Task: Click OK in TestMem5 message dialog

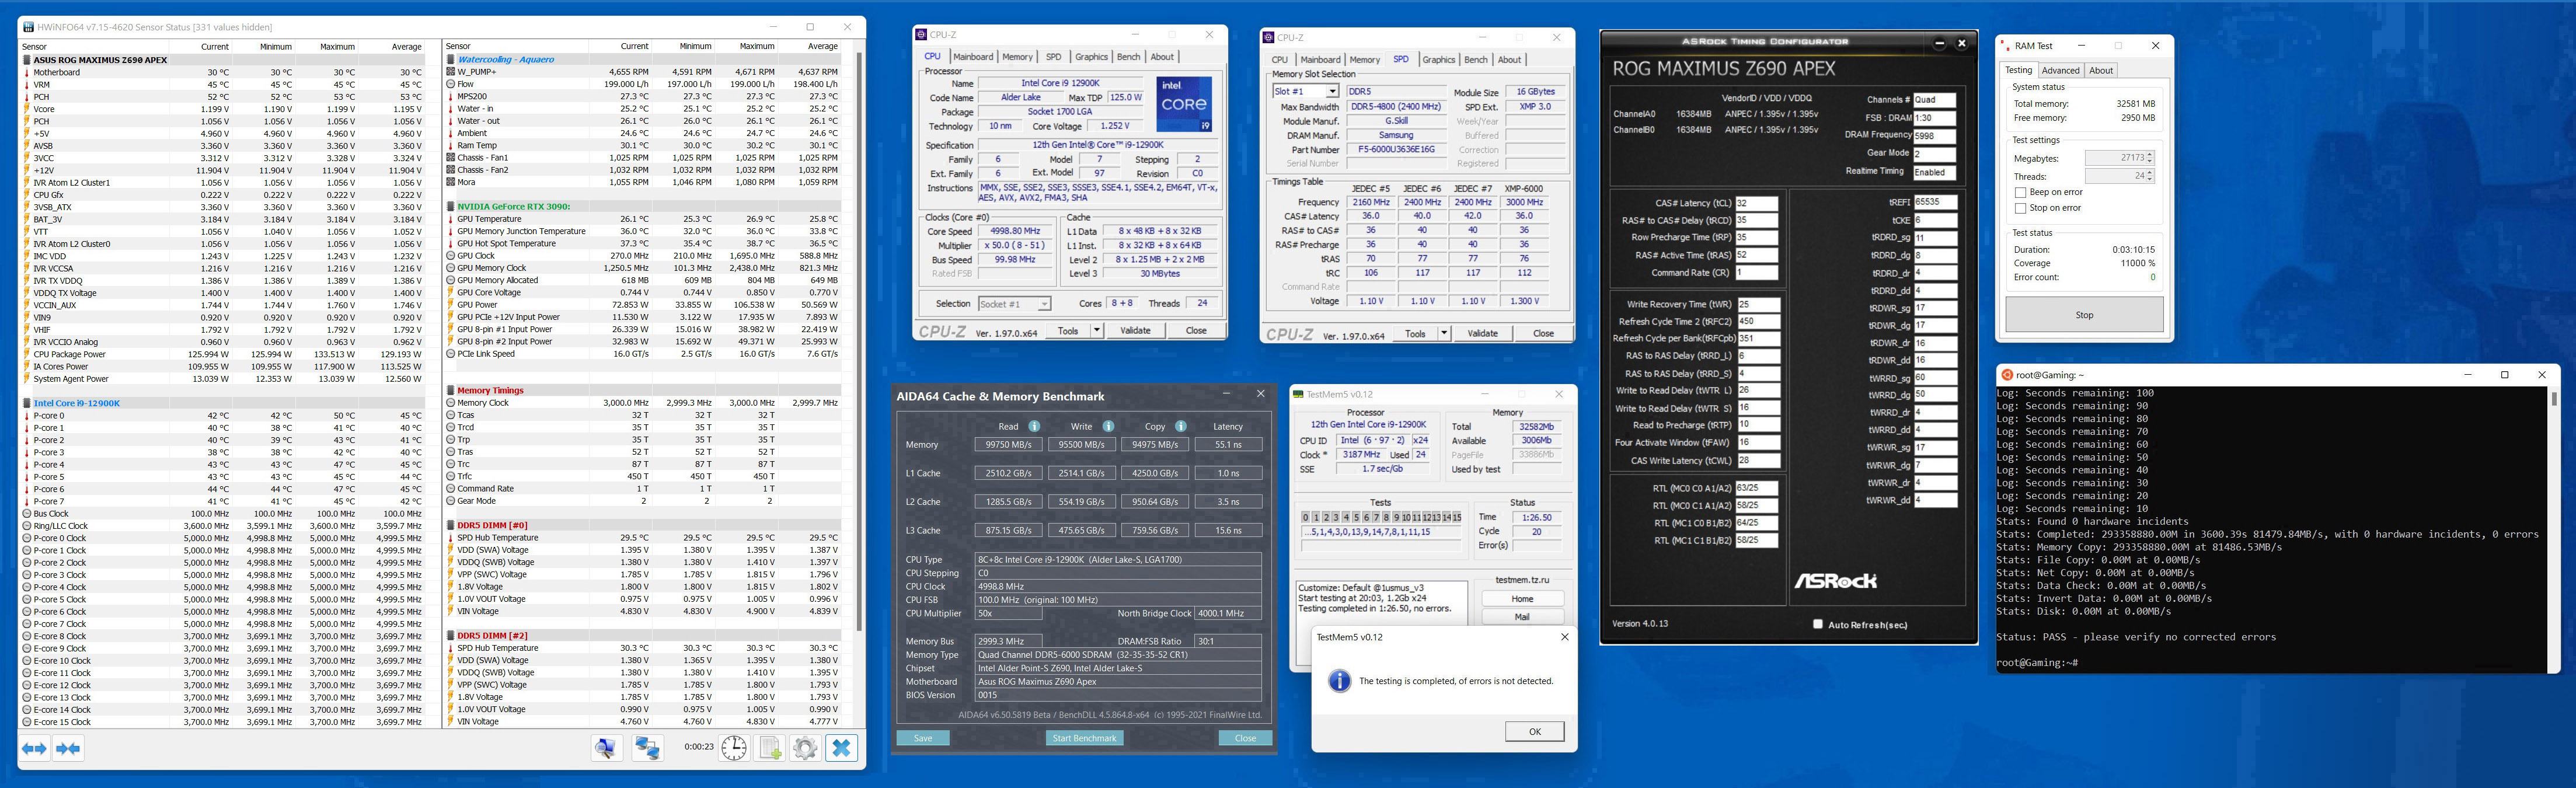Action: coord(1534,731)
